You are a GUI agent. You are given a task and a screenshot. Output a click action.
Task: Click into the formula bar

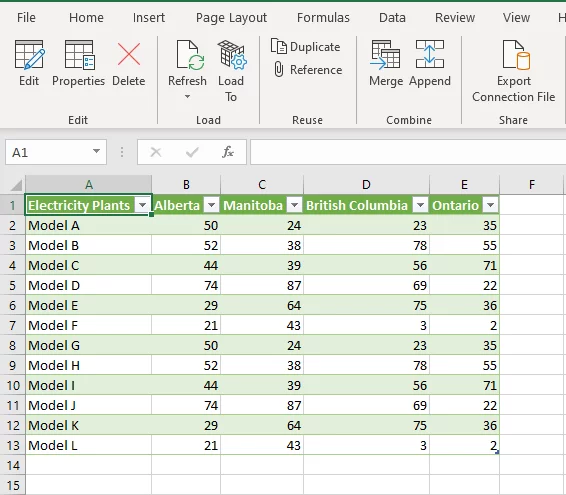point(408,152)
